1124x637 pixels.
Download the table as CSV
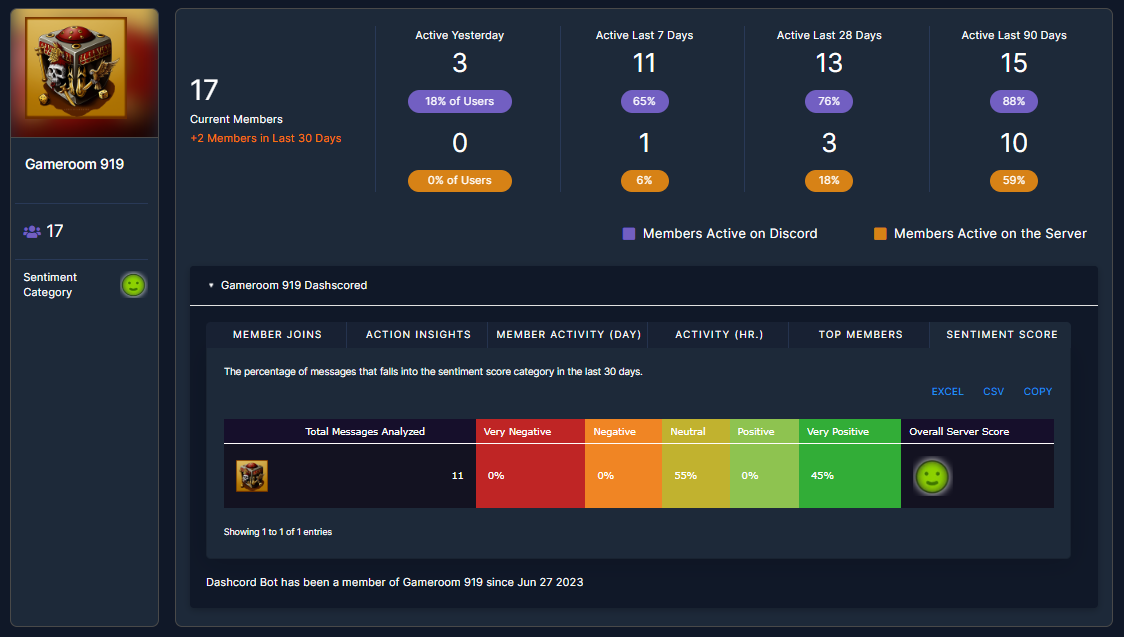coord(993,392)
